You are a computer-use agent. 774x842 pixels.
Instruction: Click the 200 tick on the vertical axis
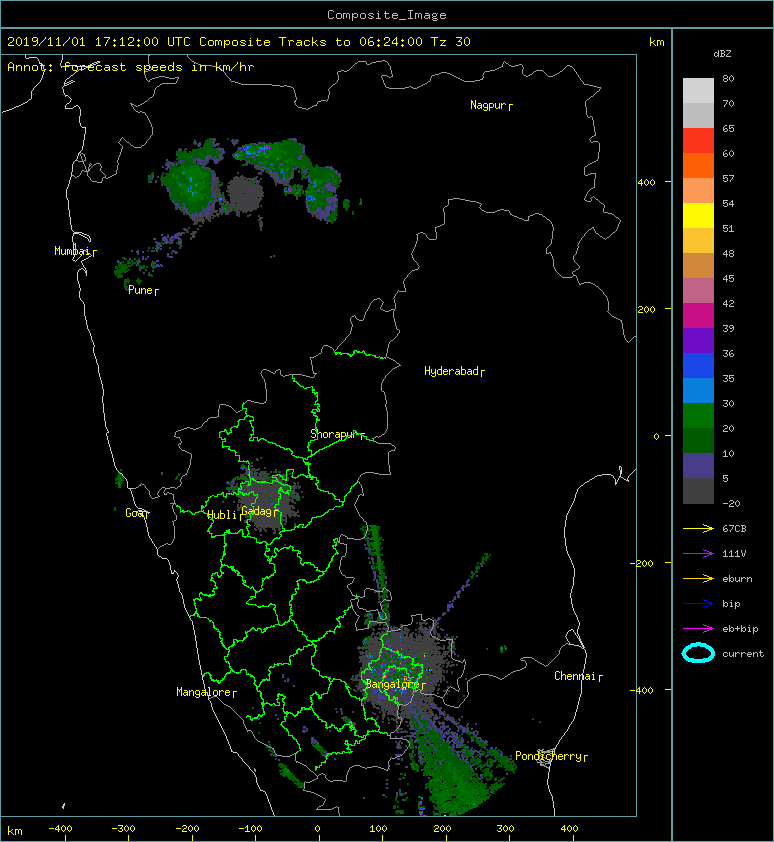click(x=647, y=309)
